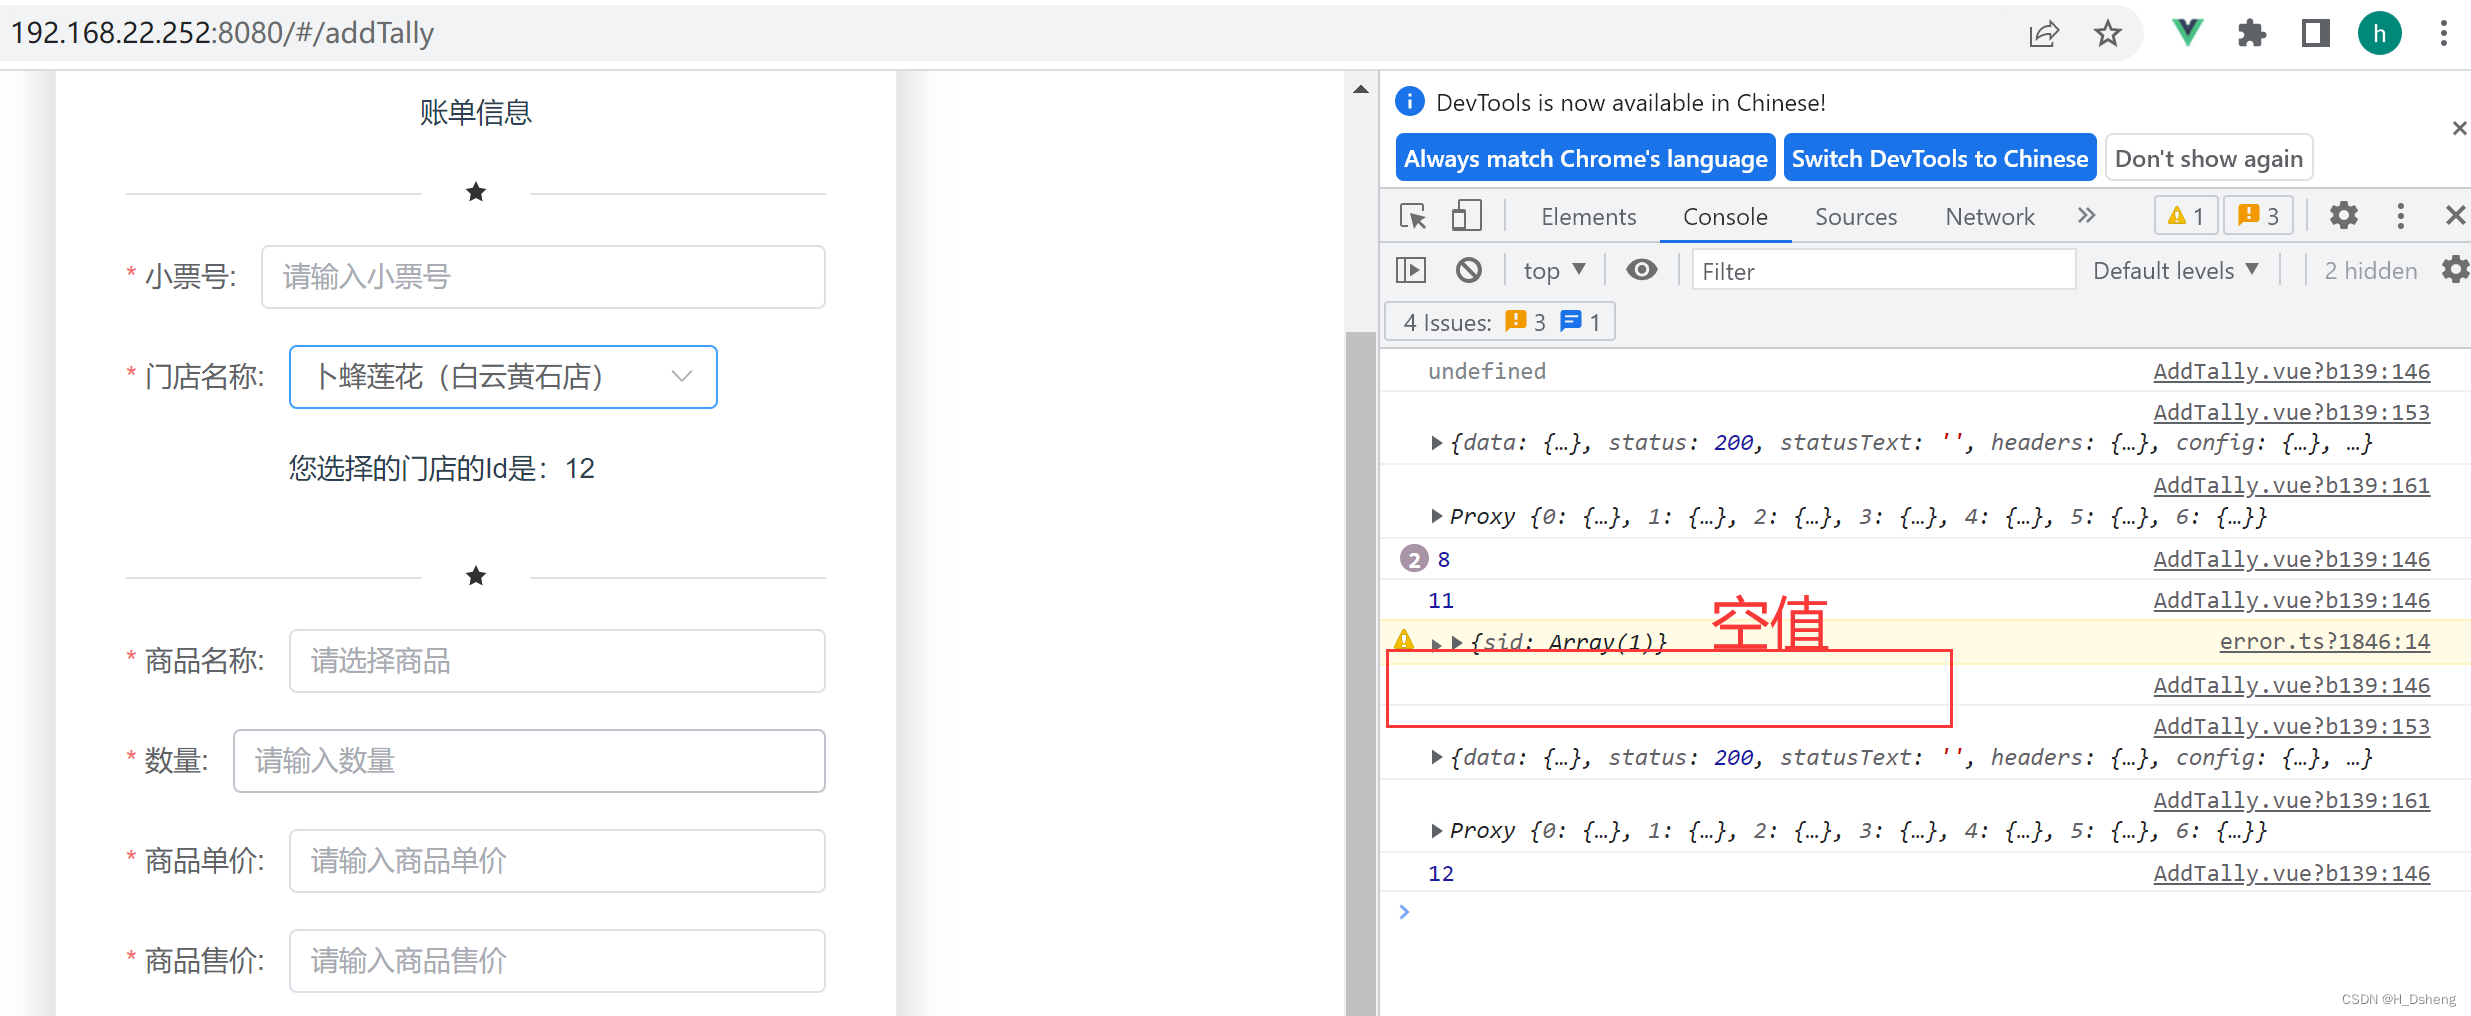The height and width of the screenshot is (1016, 2471).
Task: Close the DevTools panel
Action: (2455, 216)
